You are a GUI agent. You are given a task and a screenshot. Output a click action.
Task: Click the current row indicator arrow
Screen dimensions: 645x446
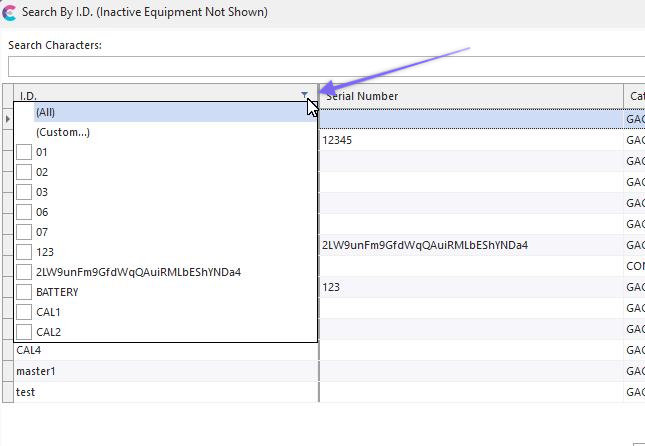point(8,118)
